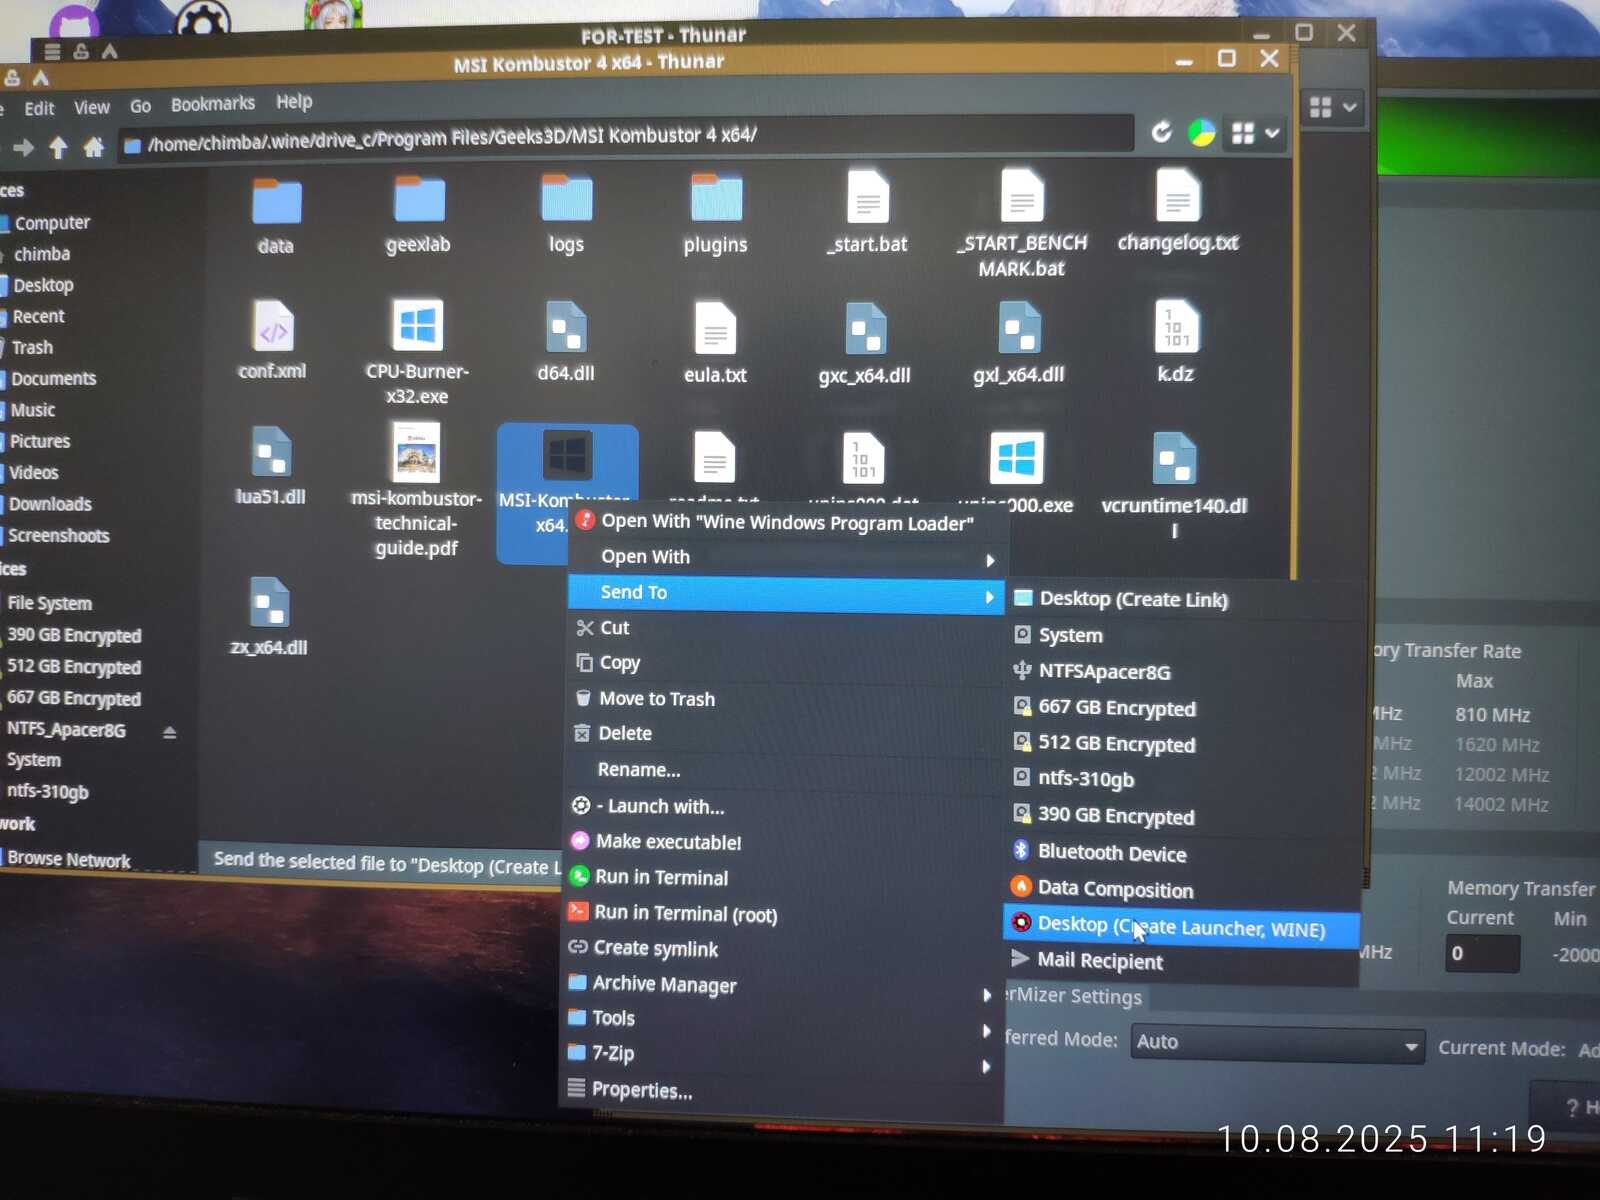The width and height of the screenshot is (1600, 1200).
Task: Click Make executable! entry
Action: [783, 842]
